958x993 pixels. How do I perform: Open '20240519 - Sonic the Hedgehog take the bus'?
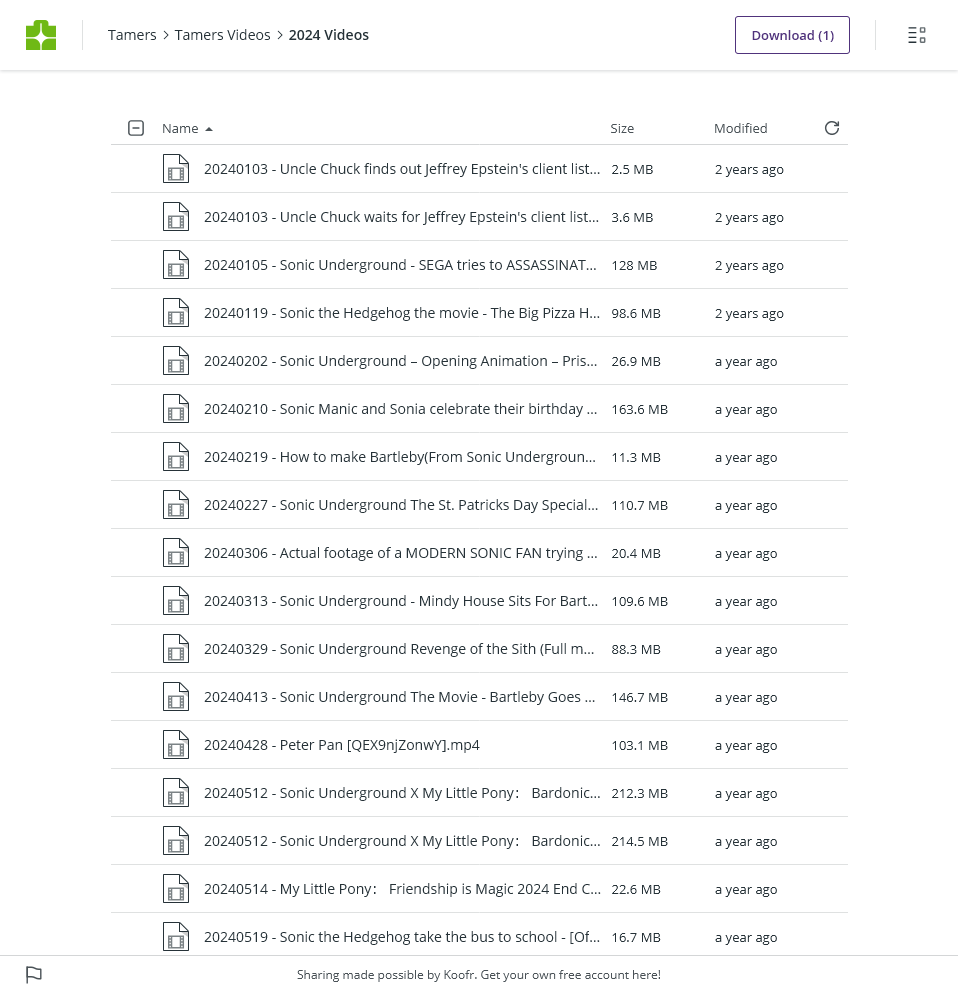pos(402,937)
